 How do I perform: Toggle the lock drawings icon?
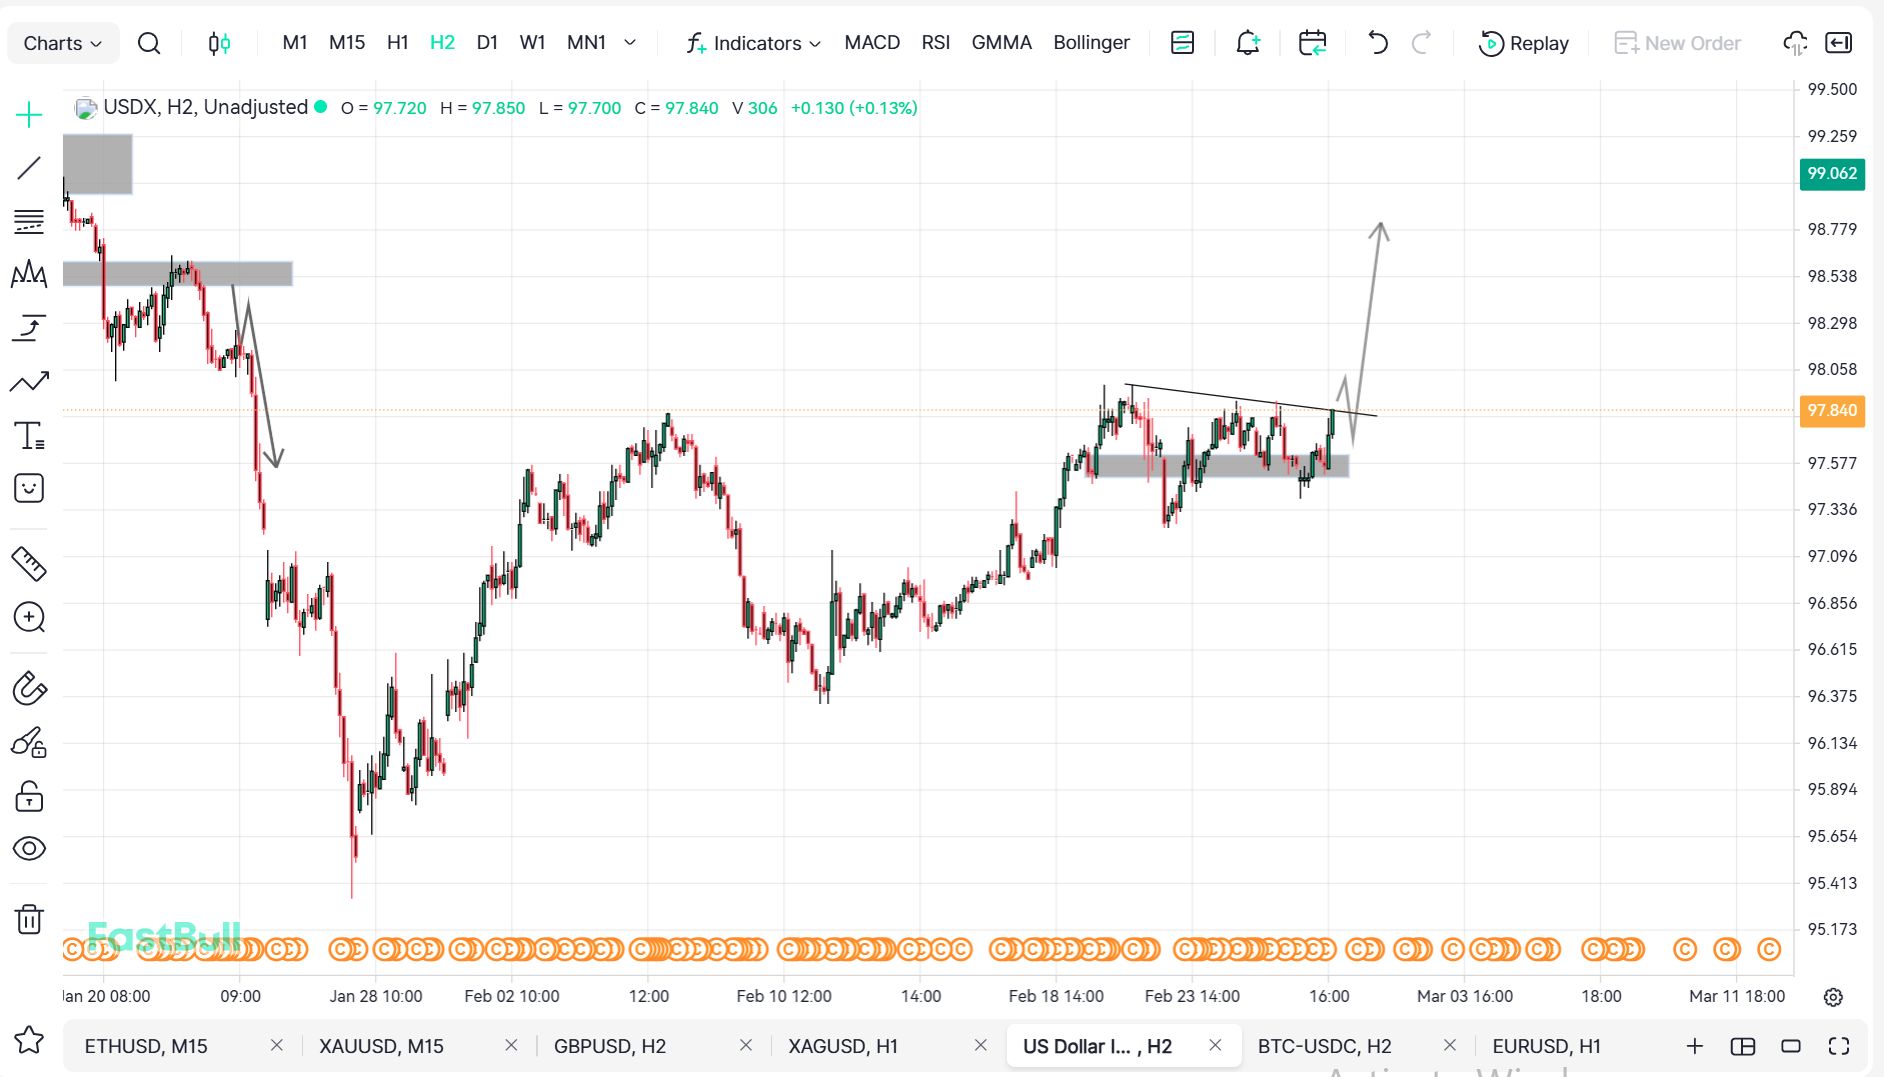(29, 796)
